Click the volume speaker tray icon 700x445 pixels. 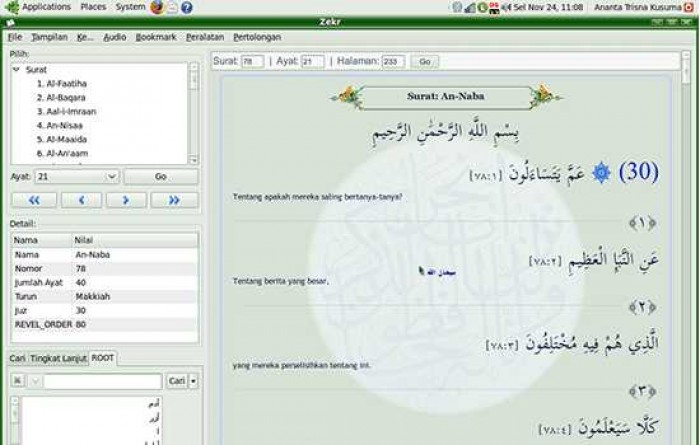[506, 7]
